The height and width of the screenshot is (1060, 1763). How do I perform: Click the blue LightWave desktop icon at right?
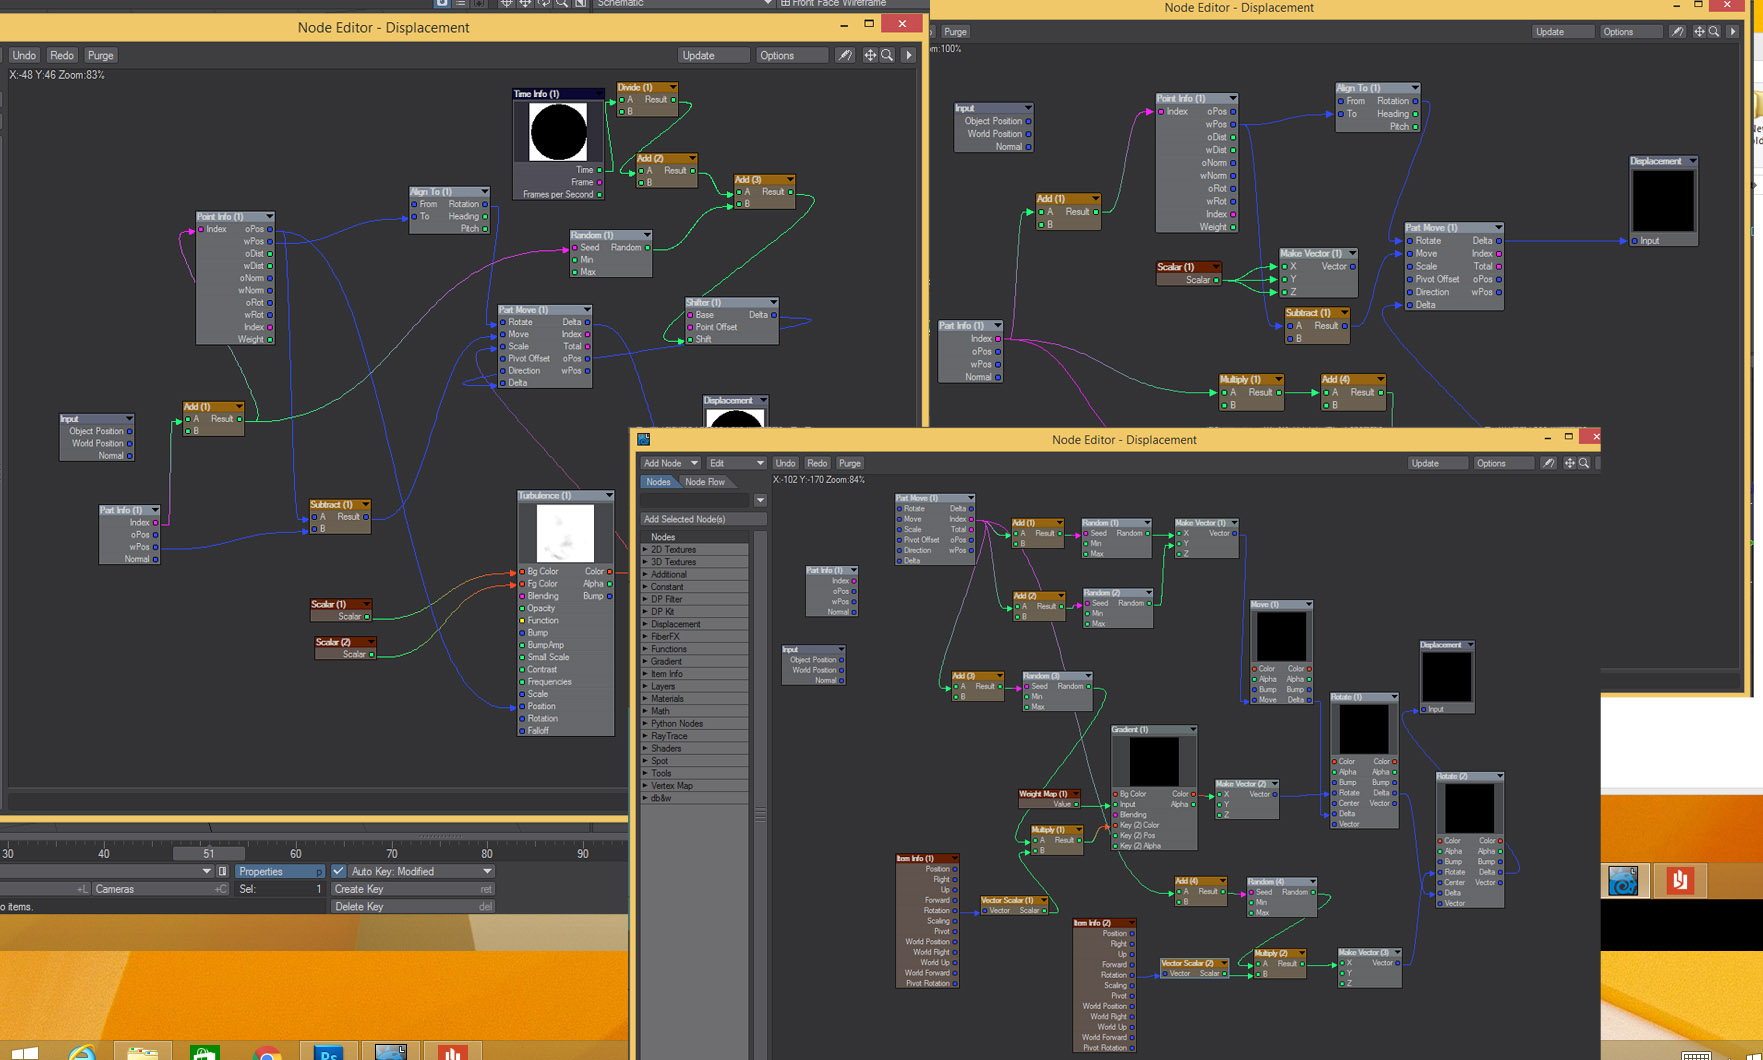tap(1623, 881)
